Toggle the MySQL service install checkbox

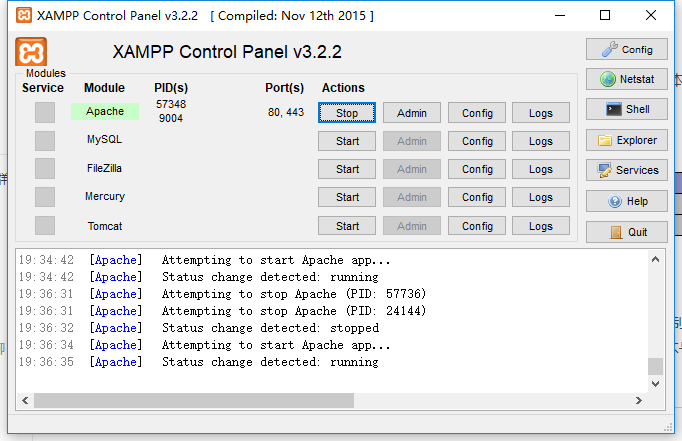pyautogui.click(x=45, y=141)
